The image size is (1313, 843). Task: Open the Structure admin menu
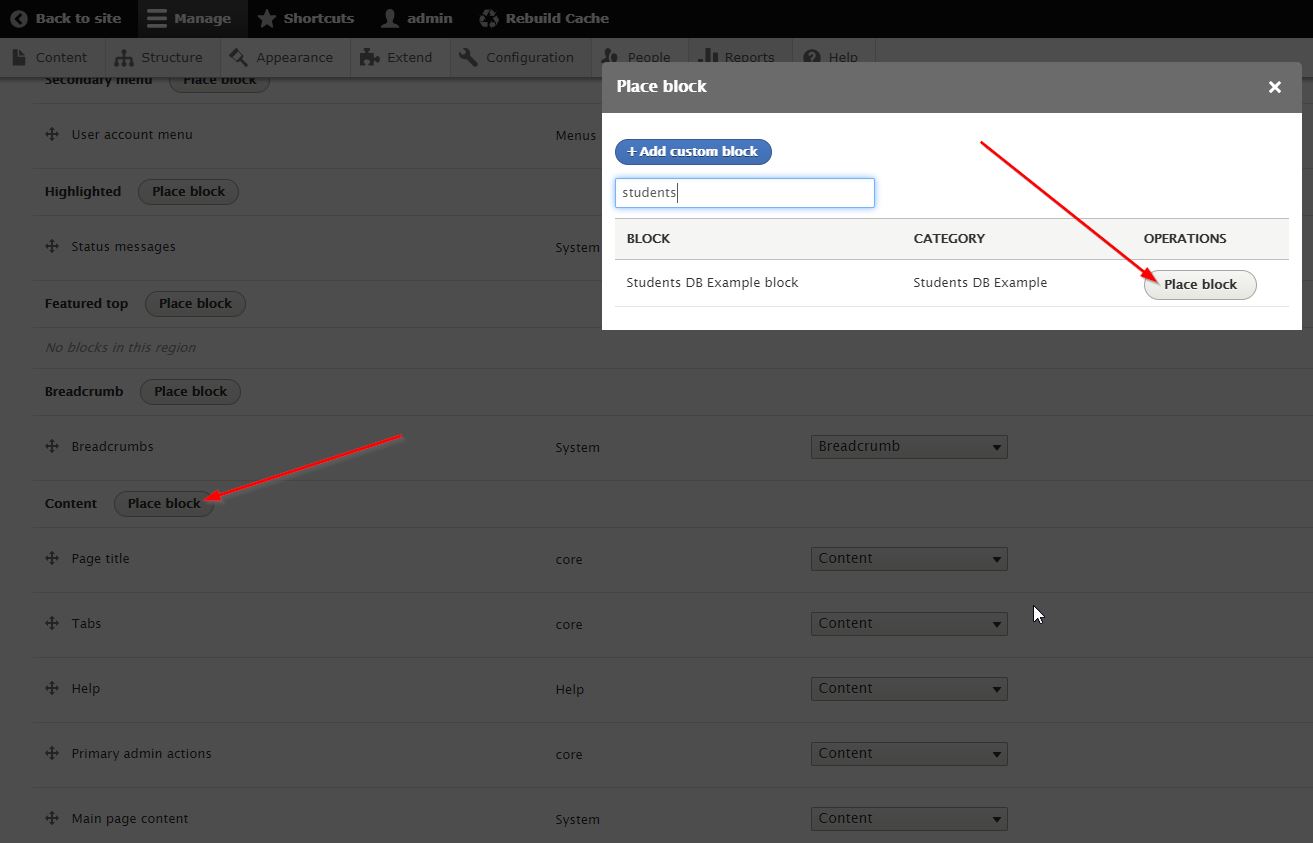tap(159, 57)
